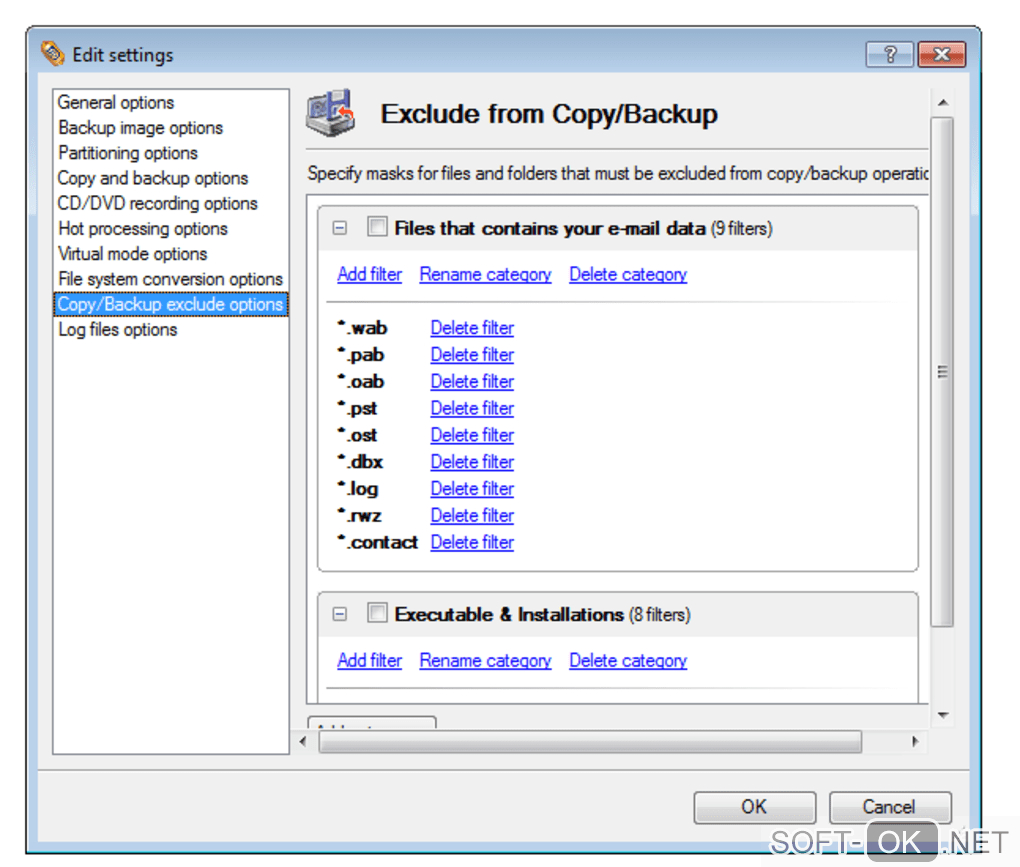The image size is (1020, 867).
Task: Enable the Executable & Installations checkbox
Action: pos(377,613)
